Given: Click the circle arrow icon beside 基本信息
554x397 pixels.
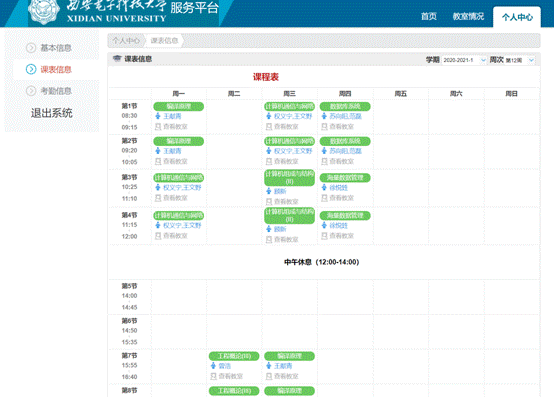Looking at the screenshot, I should [x=31, y=48].
